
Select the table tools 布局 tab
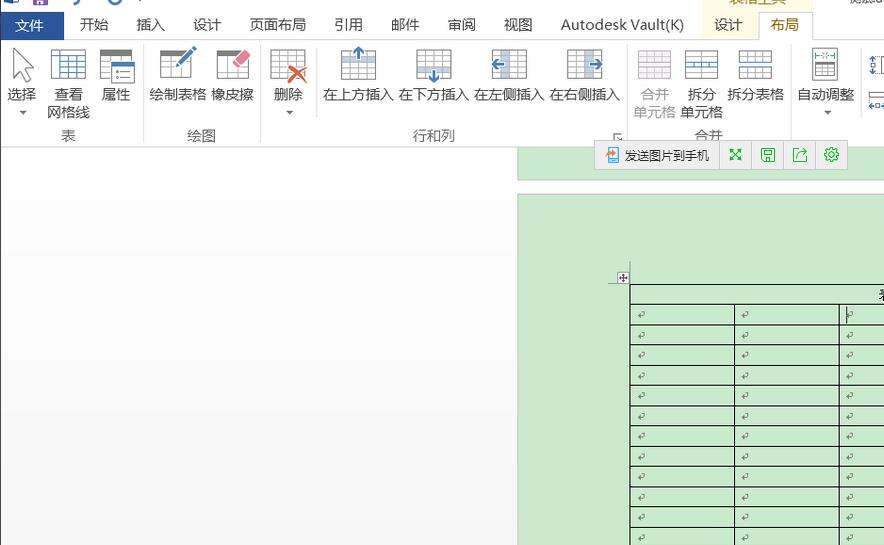pyautogui.click(x=785, y=25)
